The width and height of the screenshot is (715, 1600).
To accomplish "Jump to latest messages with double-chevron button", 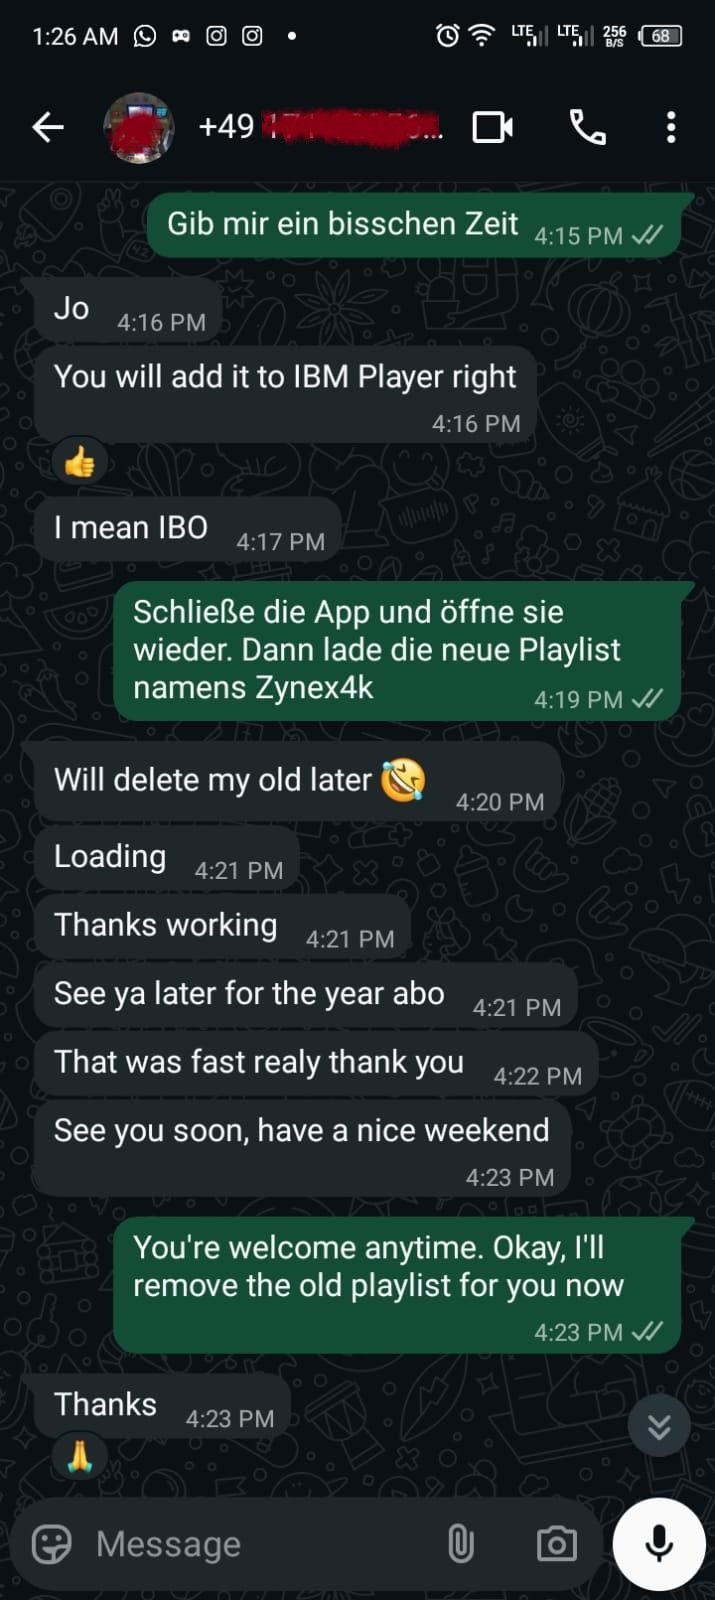I will pyautogui.click(x=659, y=1426).
